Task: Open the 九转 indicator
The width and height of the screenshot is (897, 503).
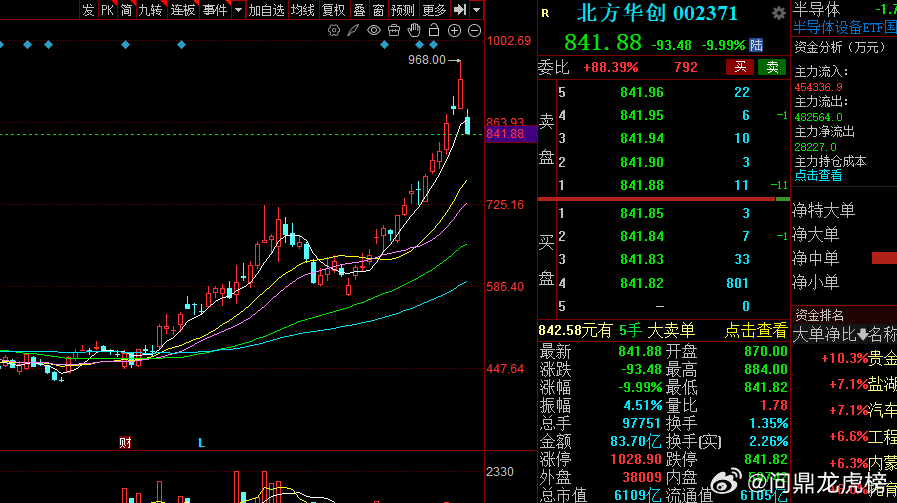Action: [150, 10]
